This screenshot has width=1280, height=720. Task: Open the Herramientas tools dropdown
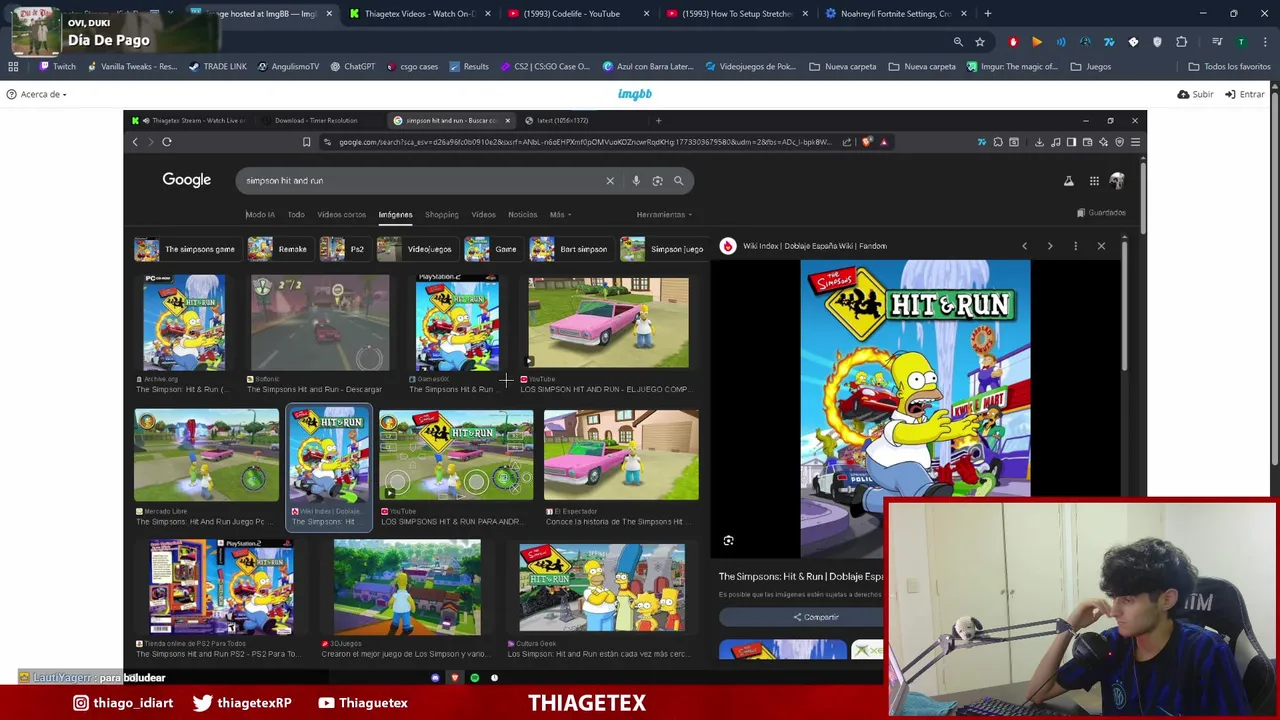pos(664,214)
